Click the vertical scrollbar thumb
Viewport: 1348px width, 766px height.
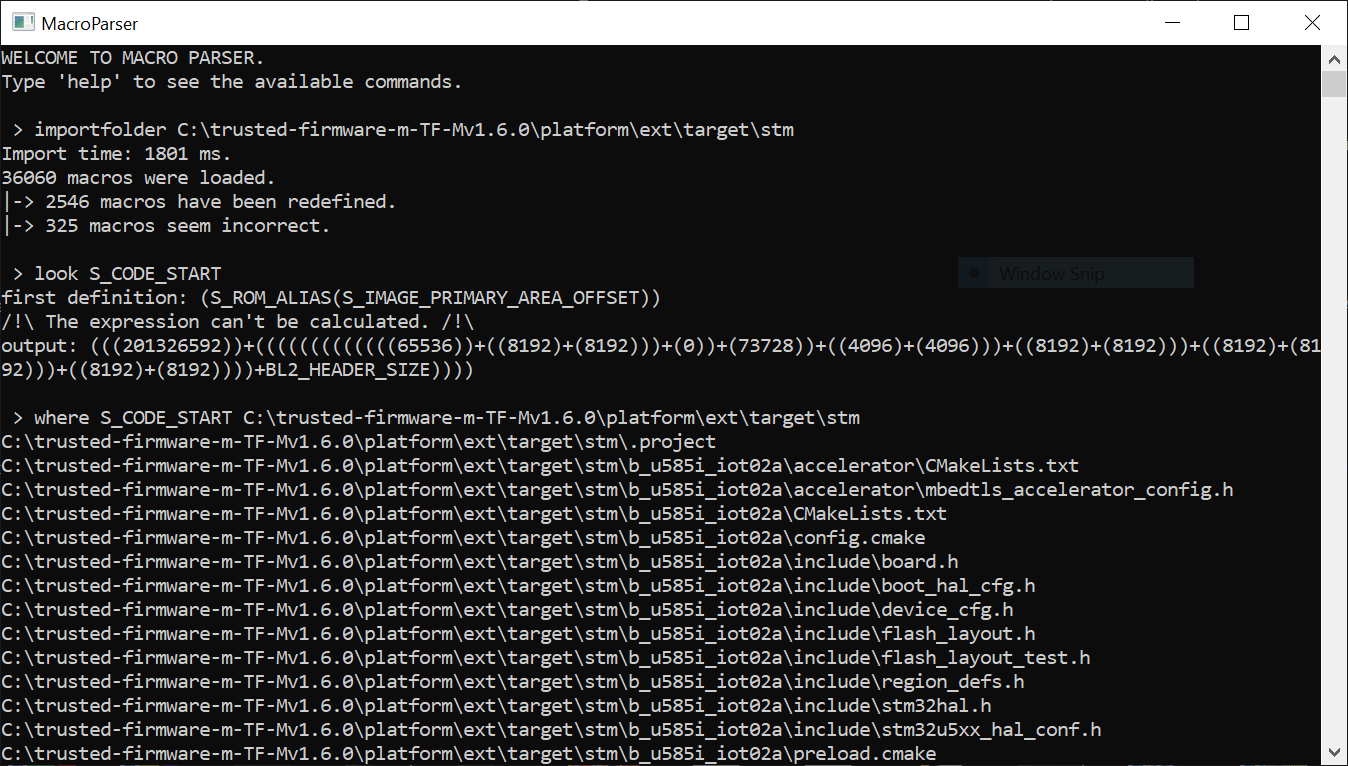click(x=1334, y=83)
